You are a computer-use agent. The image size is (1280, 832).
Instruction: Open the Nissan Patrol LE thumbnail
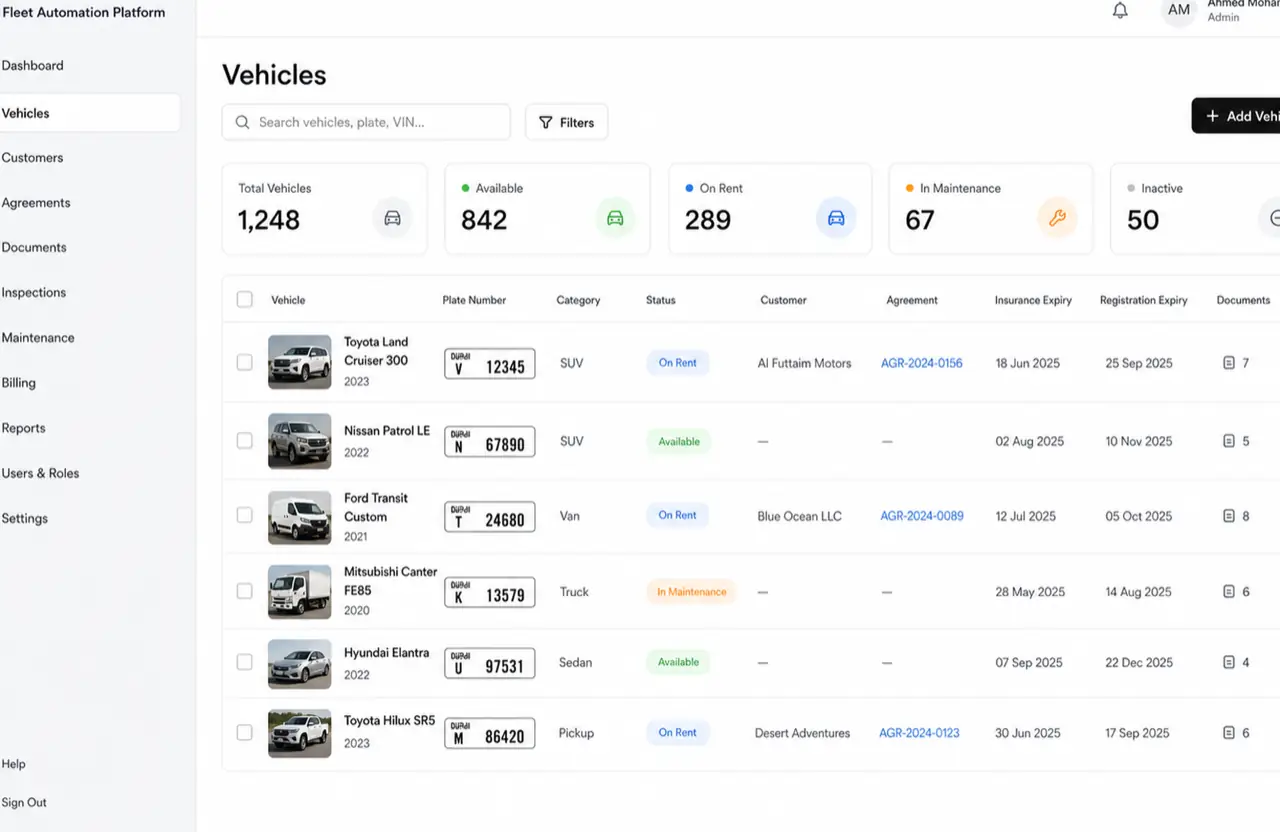pos(299,441)
